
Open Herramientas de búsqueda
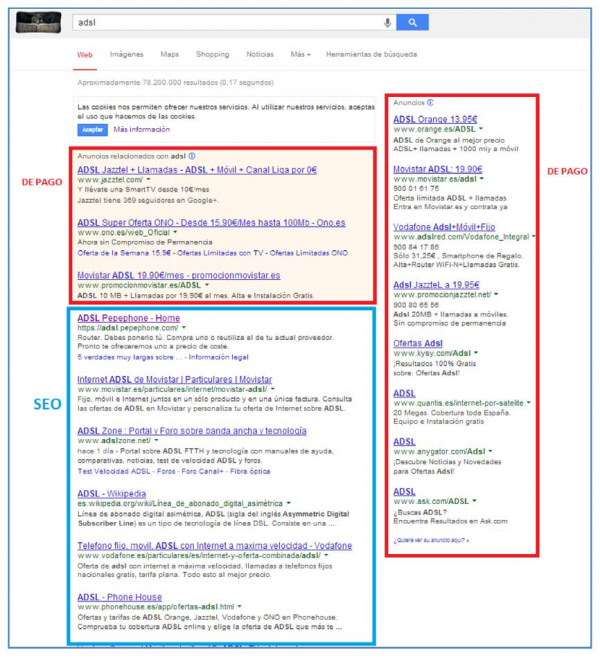click(x=371, y=54)
